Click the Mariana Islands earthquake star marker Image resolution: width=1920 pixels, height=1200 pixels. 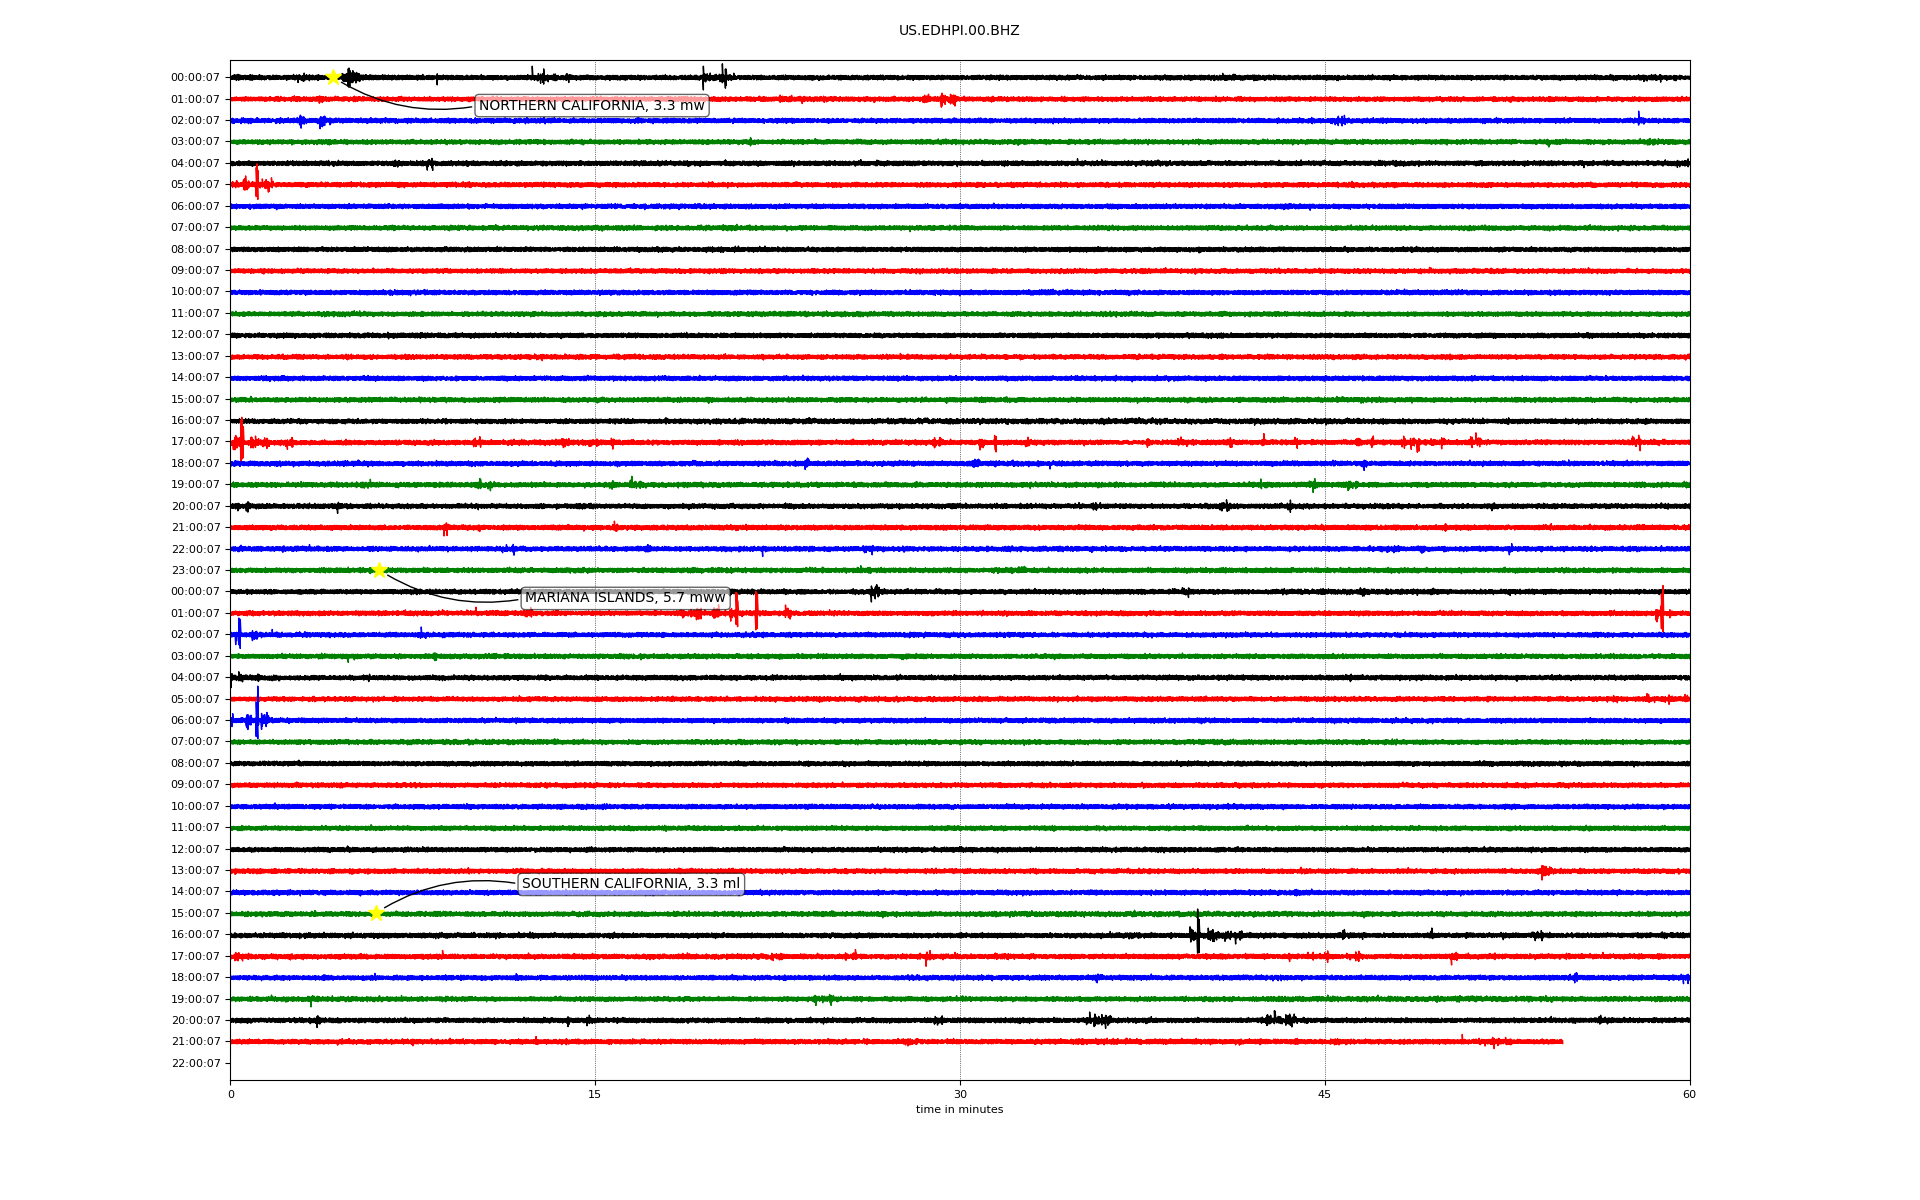coord(379,570)
